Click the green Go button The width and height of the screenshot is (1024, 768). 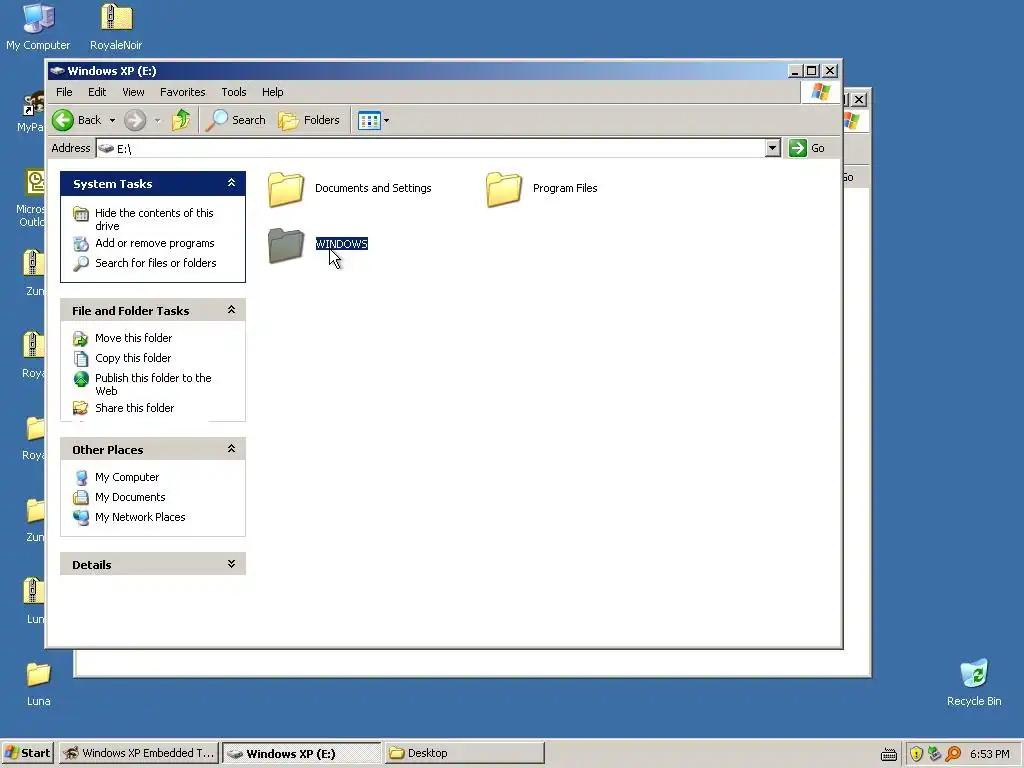807,148
